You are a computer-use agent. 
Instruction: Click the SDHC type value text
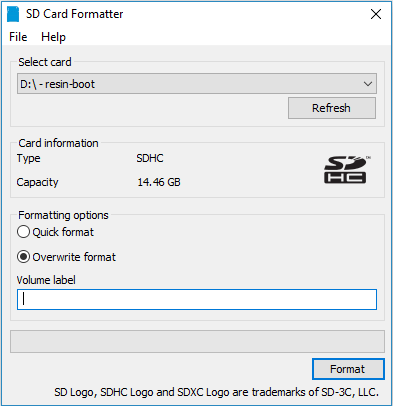point(150,158)
